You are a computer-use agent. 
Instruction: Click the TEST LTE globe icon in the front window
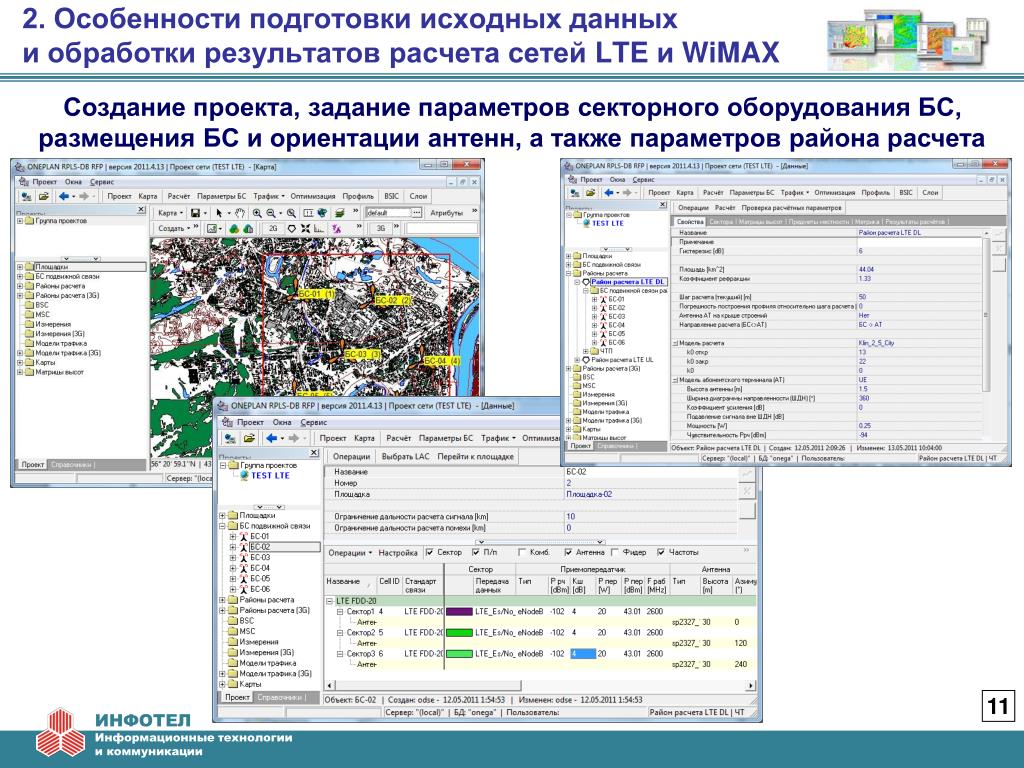[x=244, y=475]
